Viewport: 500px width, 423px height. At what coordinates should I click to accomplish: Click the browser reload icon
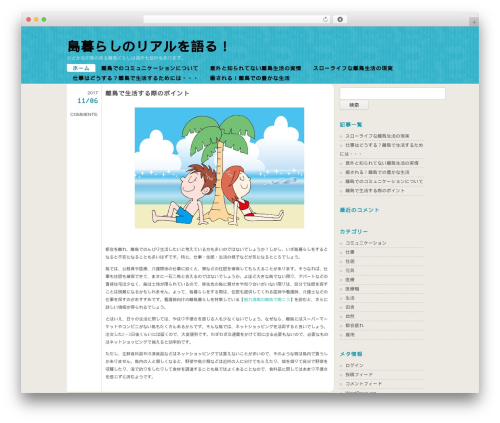click(325, 20)
